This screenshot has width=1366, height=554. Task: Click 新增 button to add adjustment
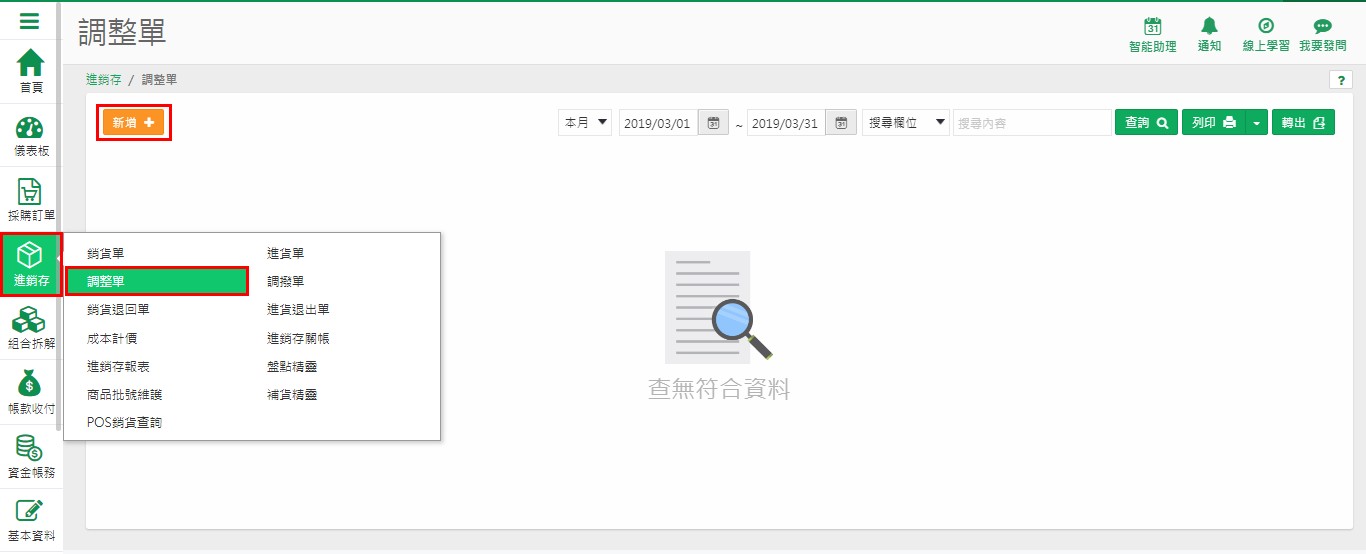[133, 122]
